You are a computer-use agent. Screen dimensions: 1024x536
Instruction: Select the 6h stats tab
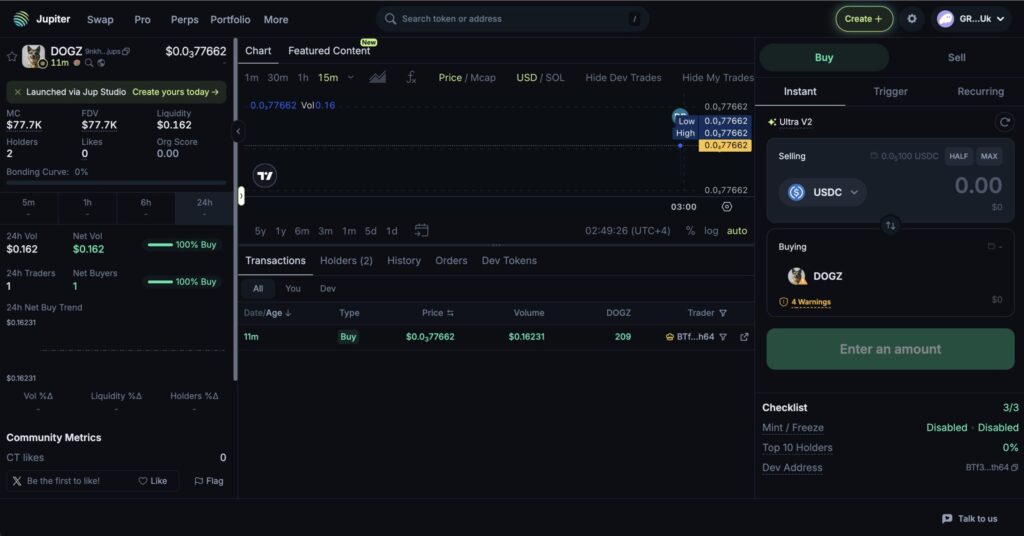point(146,208)
